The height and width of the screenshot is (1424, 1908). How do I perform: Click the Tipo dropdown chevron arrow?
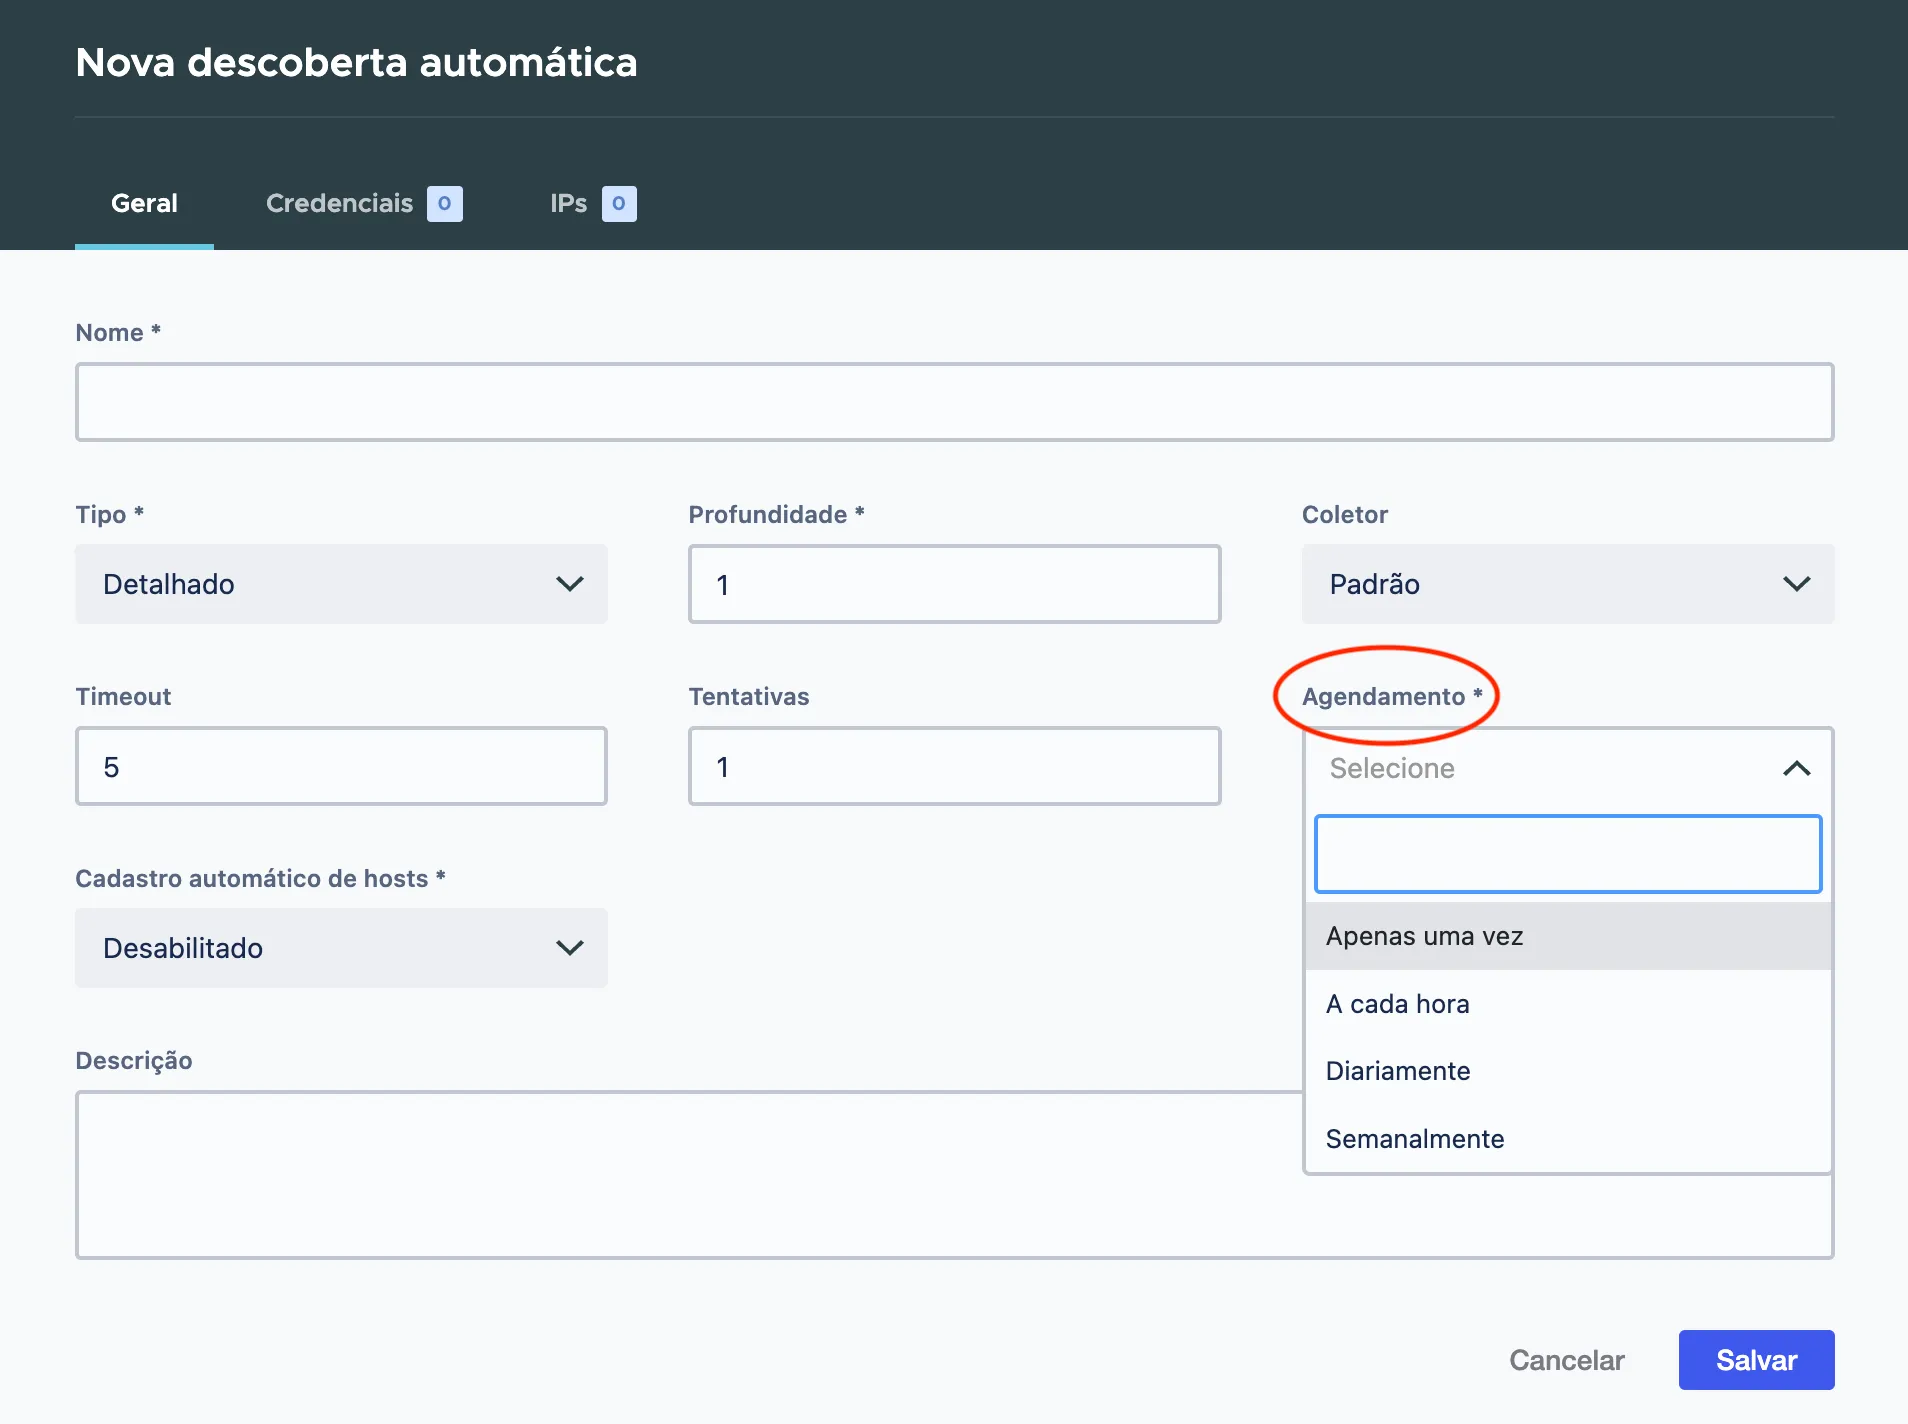pos(570,584)
